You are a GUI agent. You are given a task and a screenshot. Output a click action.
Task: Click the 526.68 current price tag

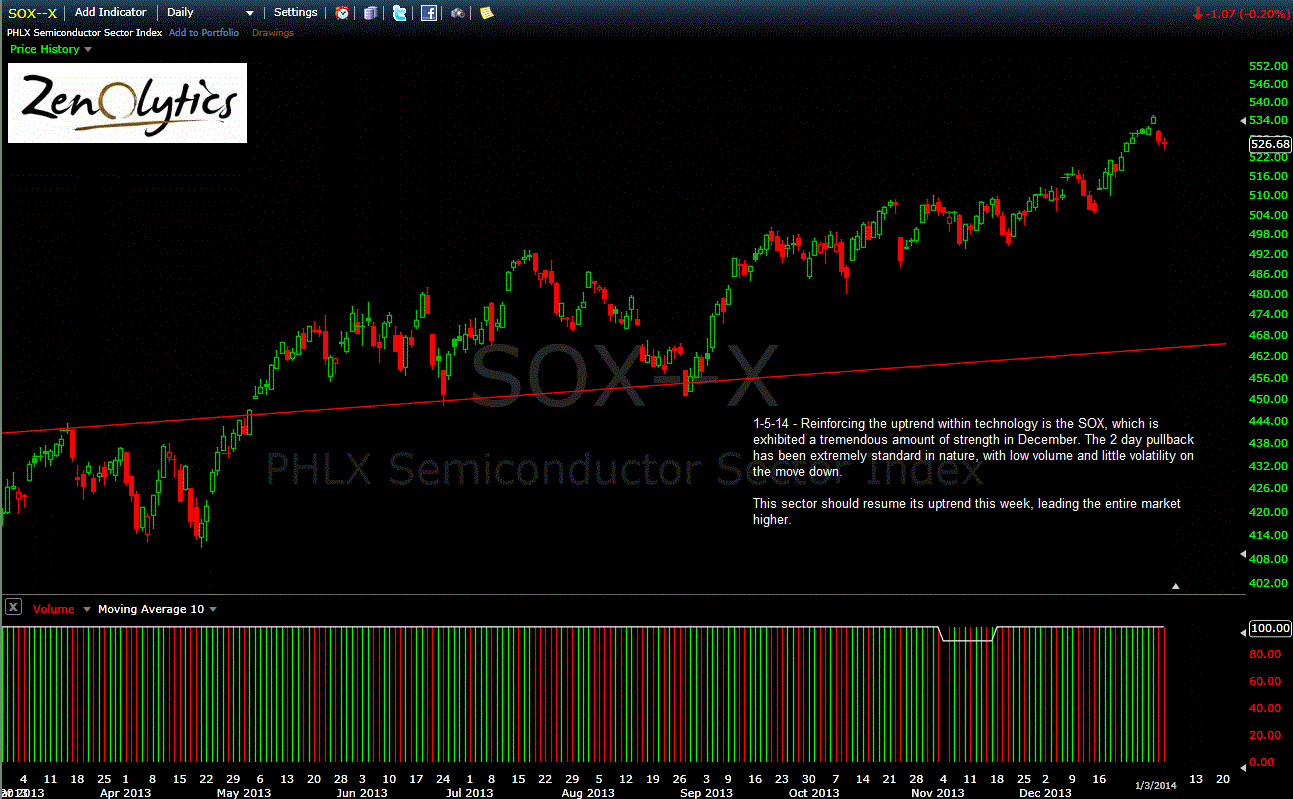point(1270,144)
